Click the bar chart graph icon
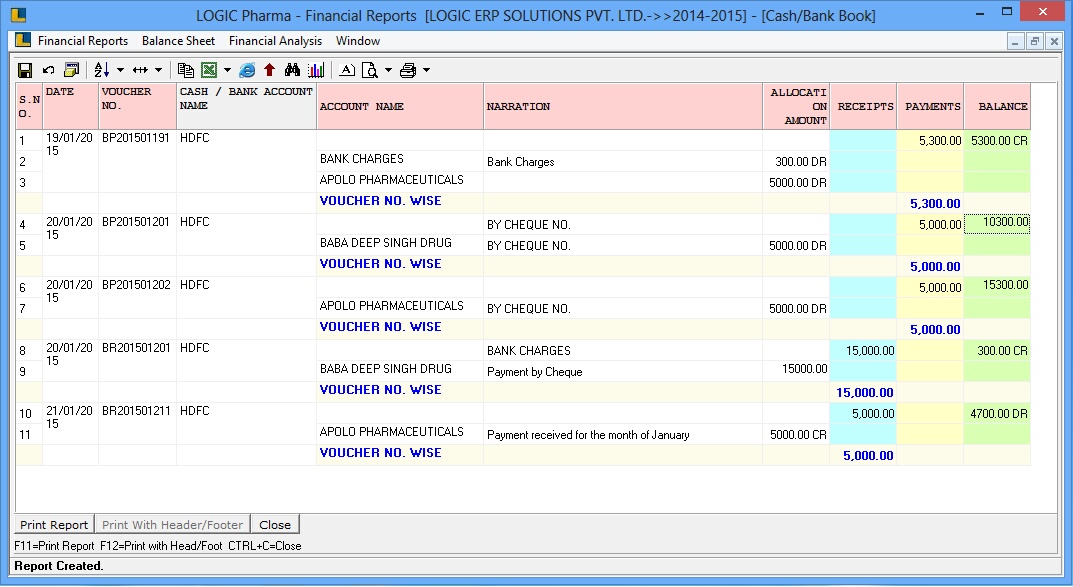1073x587 pixels. point(316,70)
